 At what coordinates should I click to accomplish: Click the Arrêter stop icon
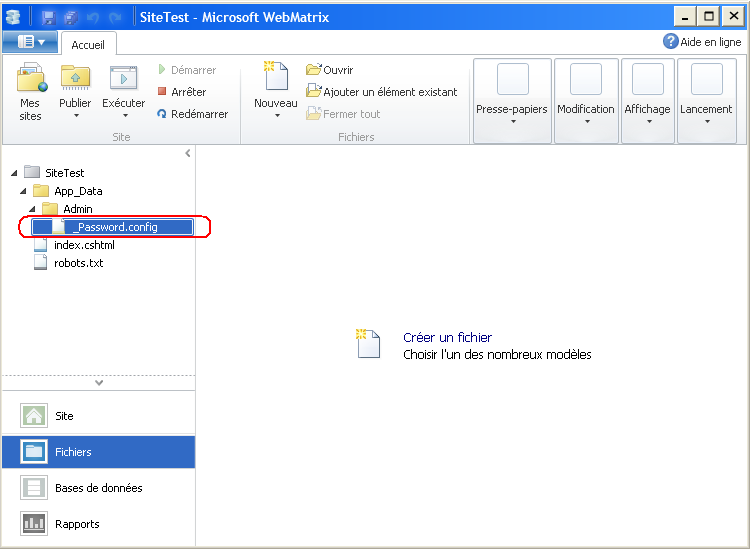(162, 92)
